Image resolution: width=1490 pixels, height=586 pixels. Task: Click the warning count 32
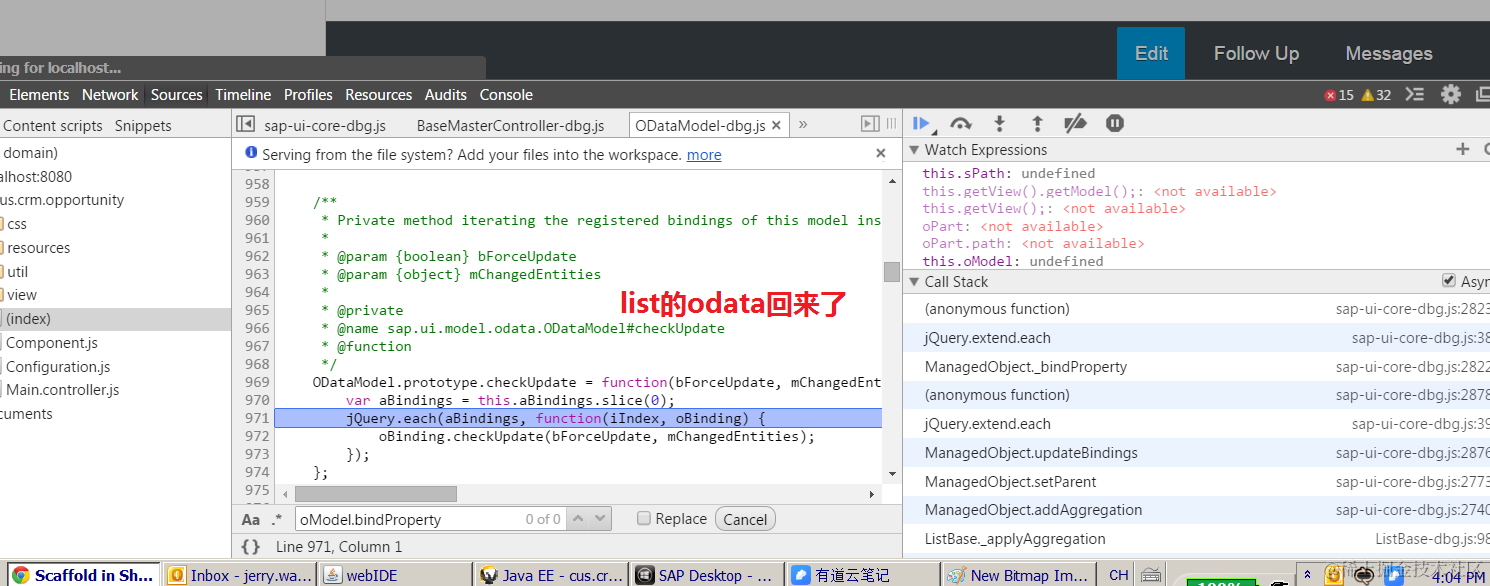pyautogui.click(x=1375, y=95)
